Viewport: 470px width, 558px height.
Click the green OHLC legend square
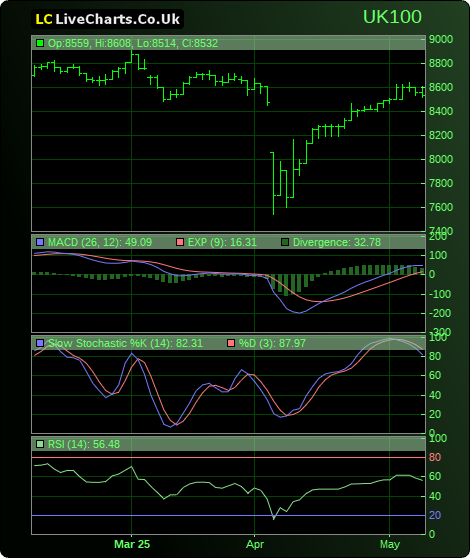tap(40, 43)
